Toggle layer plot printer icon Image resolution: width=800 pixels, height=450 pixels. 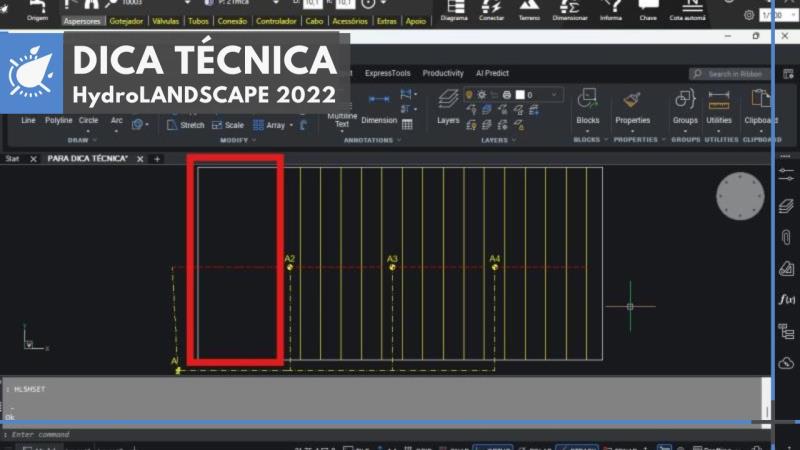[x=507, y=95]
